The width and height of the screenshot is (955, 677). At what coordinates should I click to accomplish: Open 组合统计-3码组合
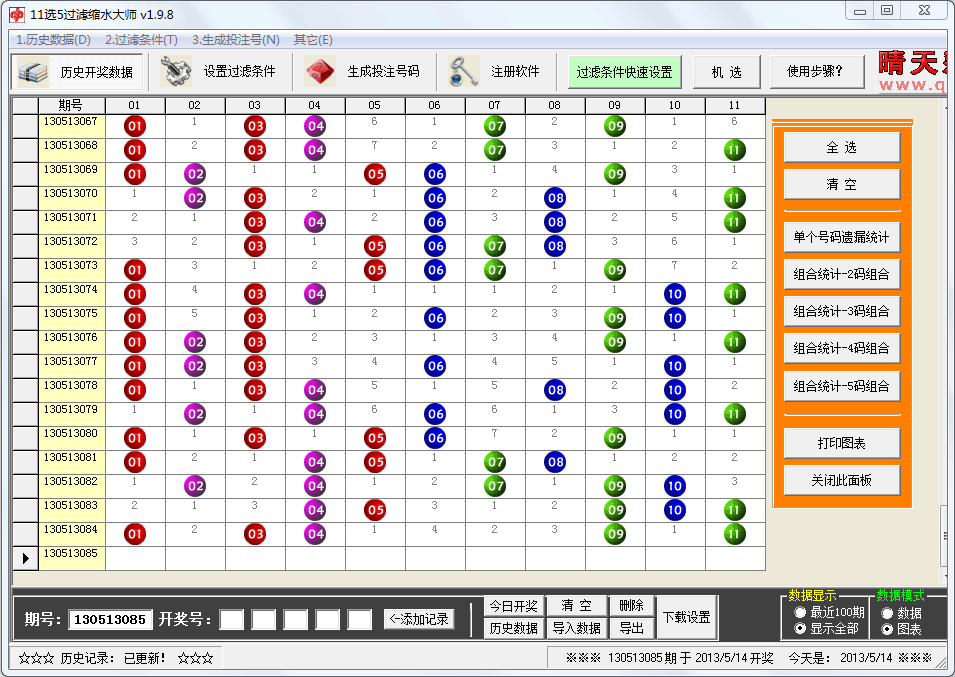pyautogui.click(x=841, y=311)
